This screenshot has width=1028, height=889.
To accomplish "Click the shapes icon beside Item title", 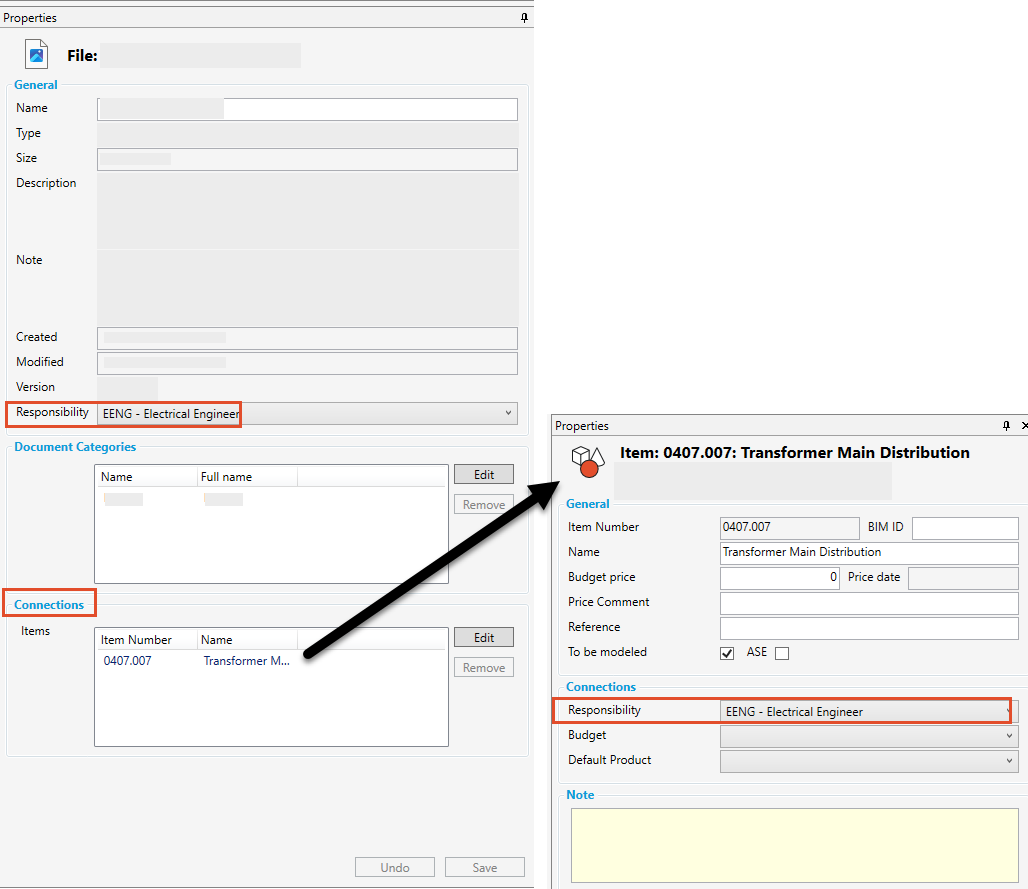I will (588, 462).
